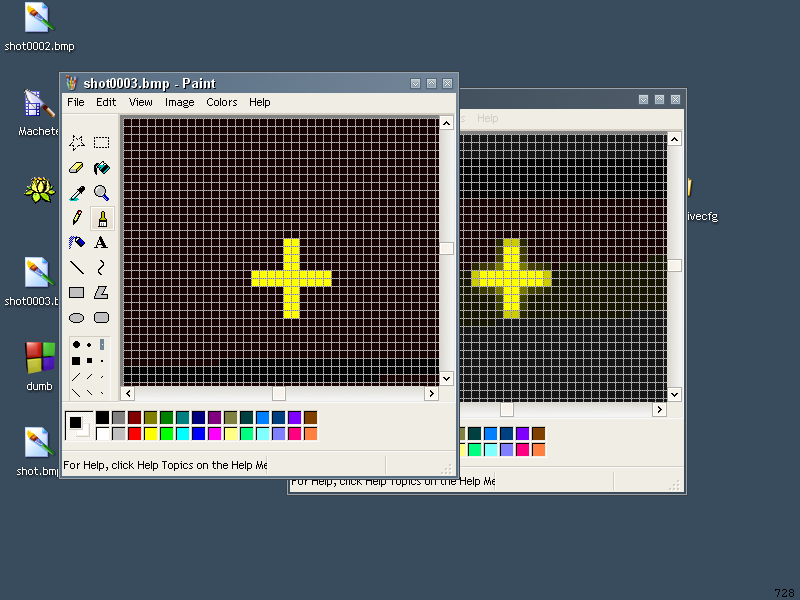Activate the Pick Color eyedropper tool
The width and height of the screenshot is (800, 600).
pos(77,193)
